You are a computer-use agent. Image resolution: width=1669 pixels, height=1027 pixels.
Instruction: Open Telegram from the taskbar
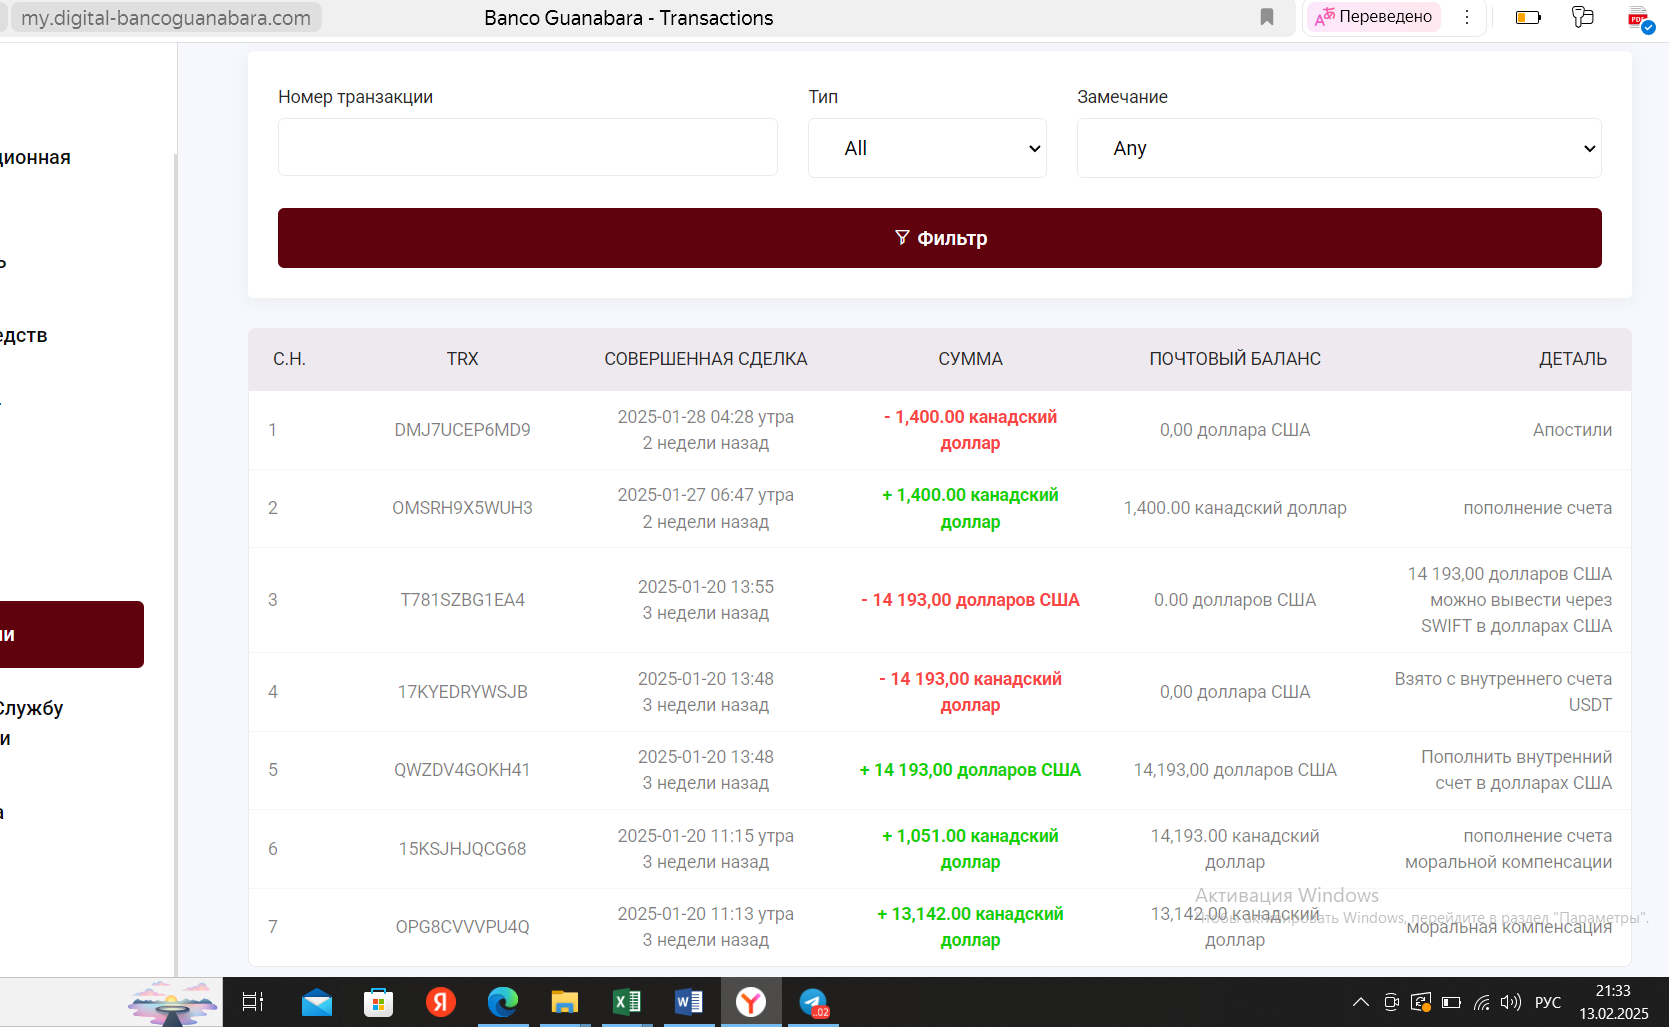tap(813, 1002)
